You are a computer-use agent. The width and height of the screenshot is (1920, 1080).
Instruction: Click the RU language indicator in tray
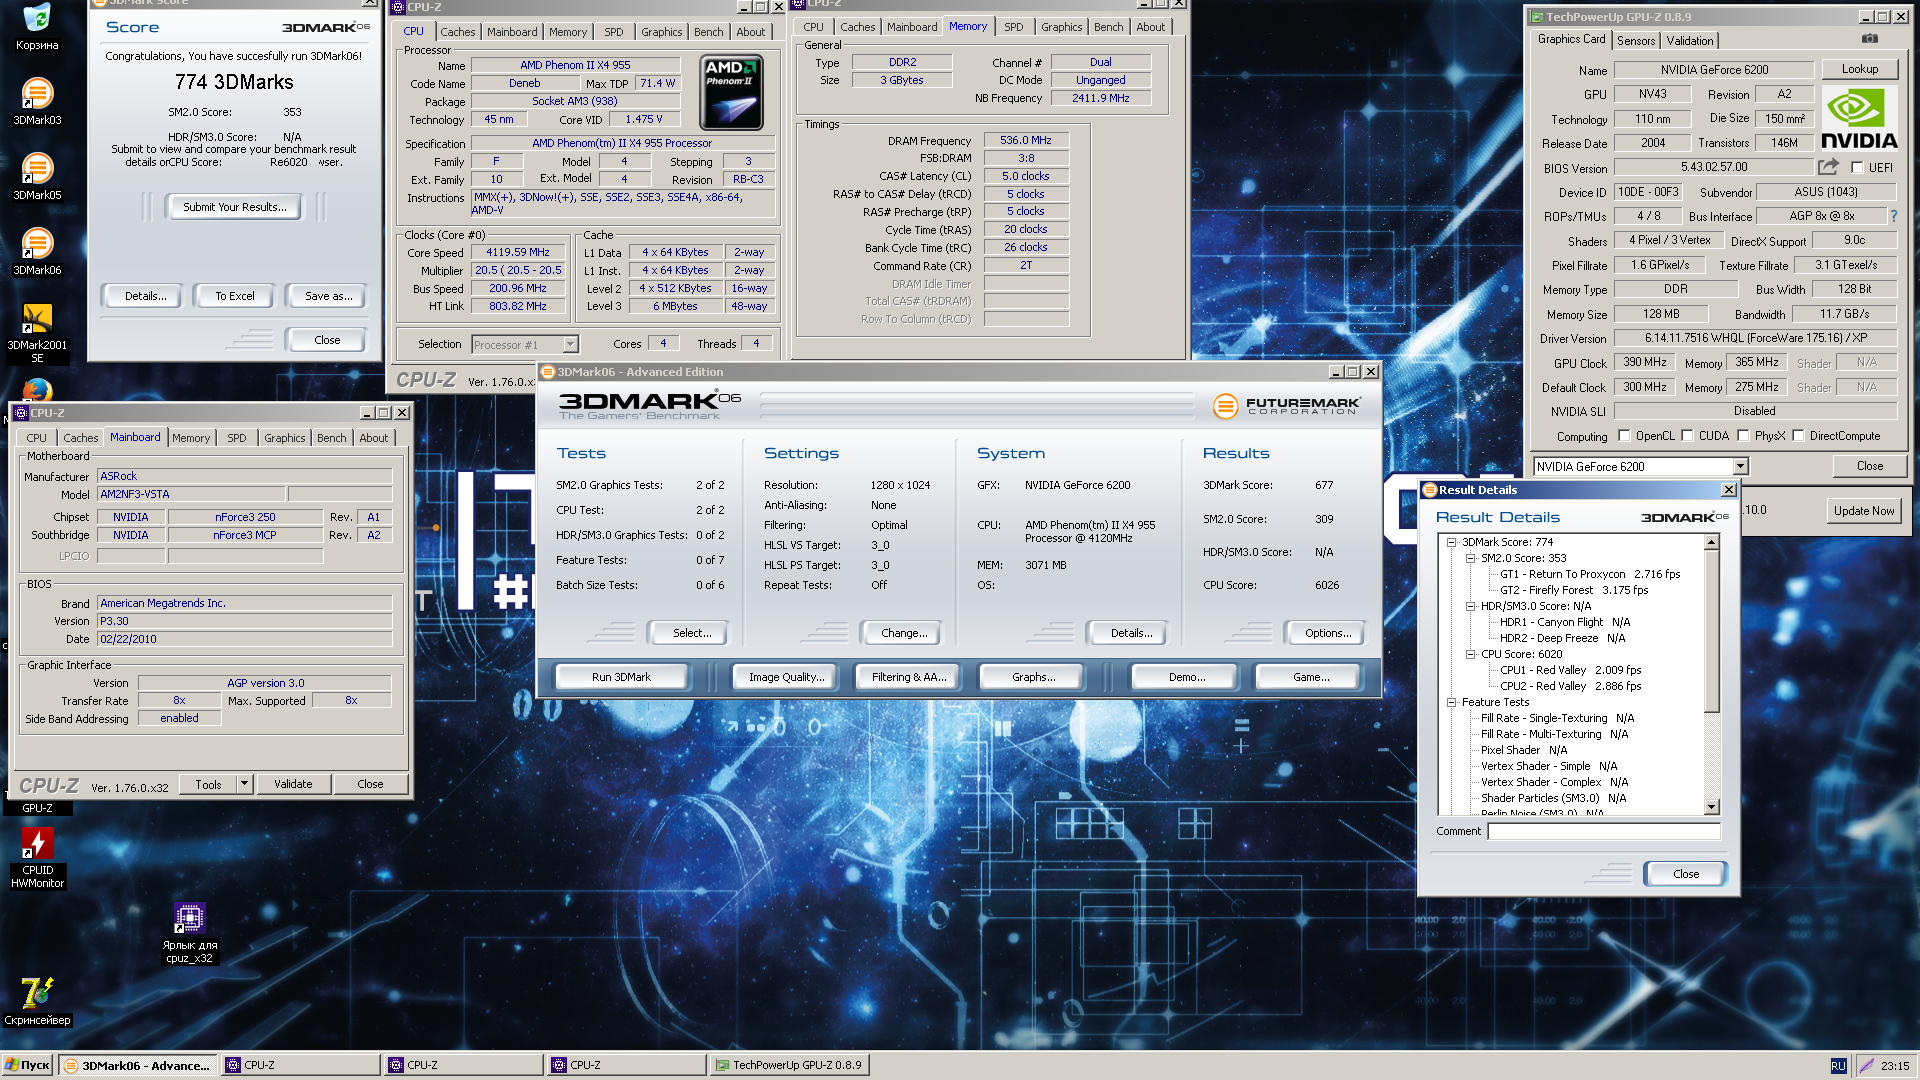point(1838,1066)
